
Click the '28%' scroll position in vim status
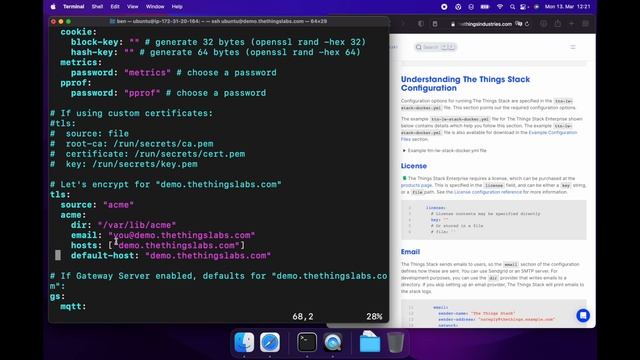coord(374,316)
